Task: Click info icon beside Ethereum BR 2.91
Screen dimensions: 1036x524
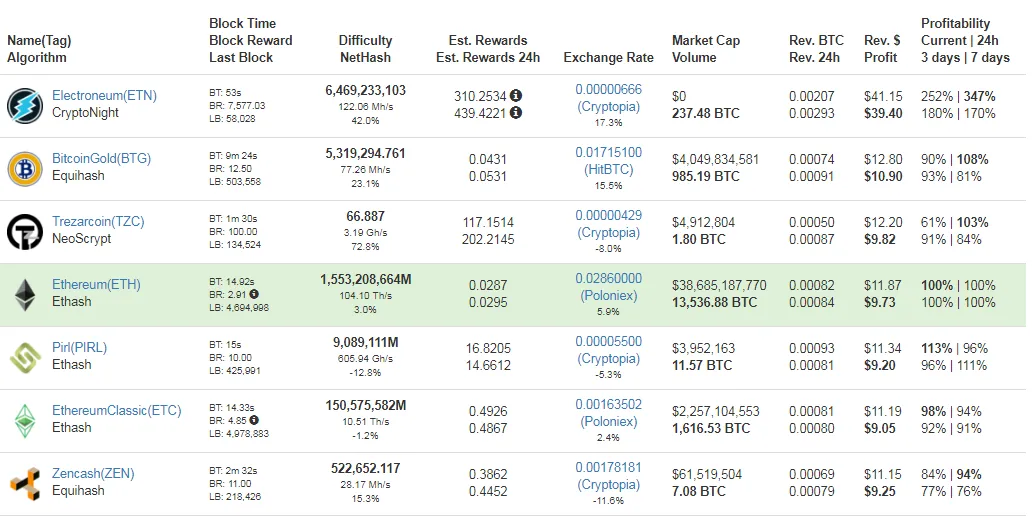Action: pos(254,294)
